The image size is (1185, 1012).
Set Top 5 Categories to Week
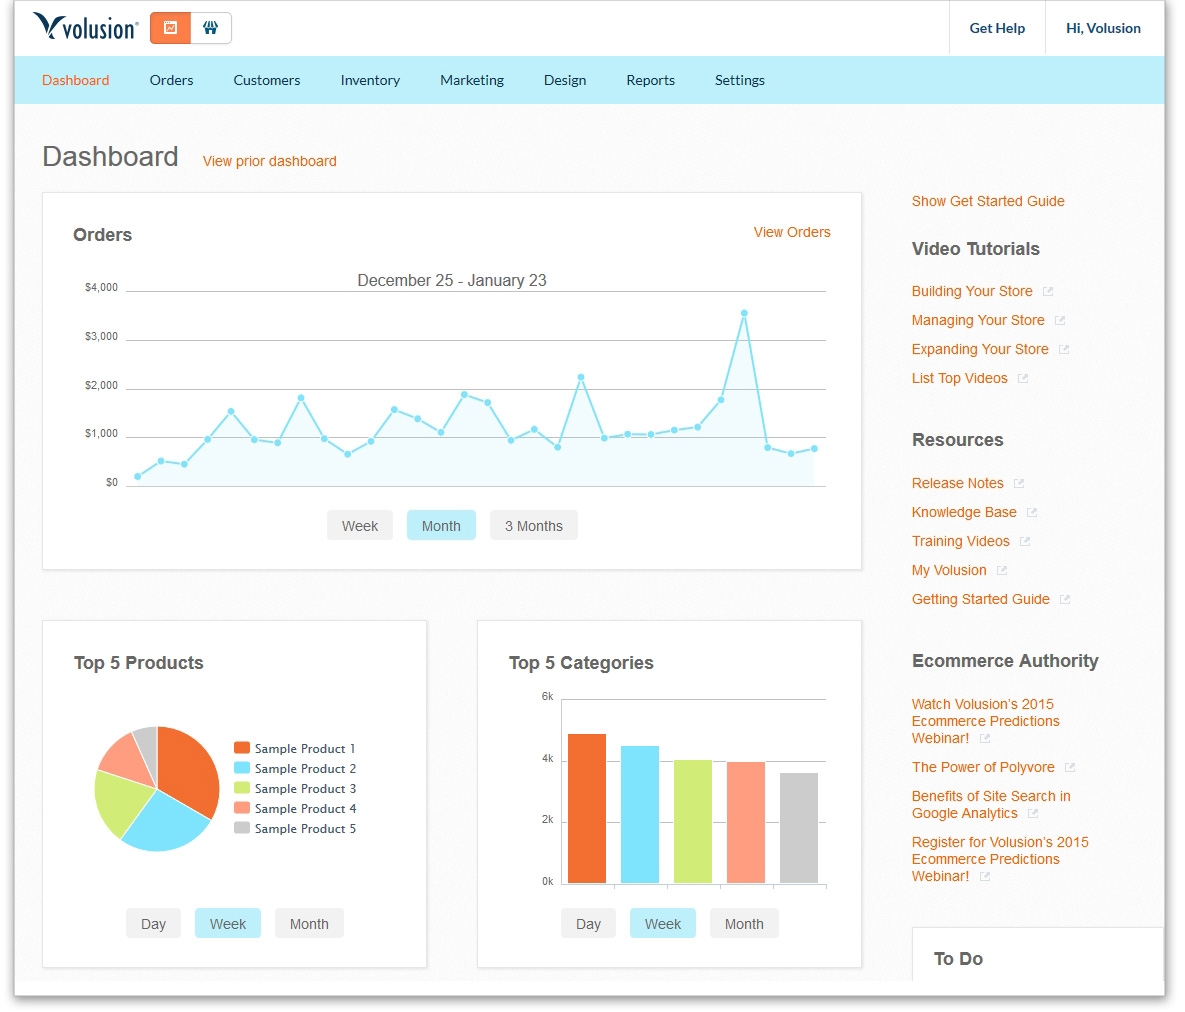coord(663,924)
